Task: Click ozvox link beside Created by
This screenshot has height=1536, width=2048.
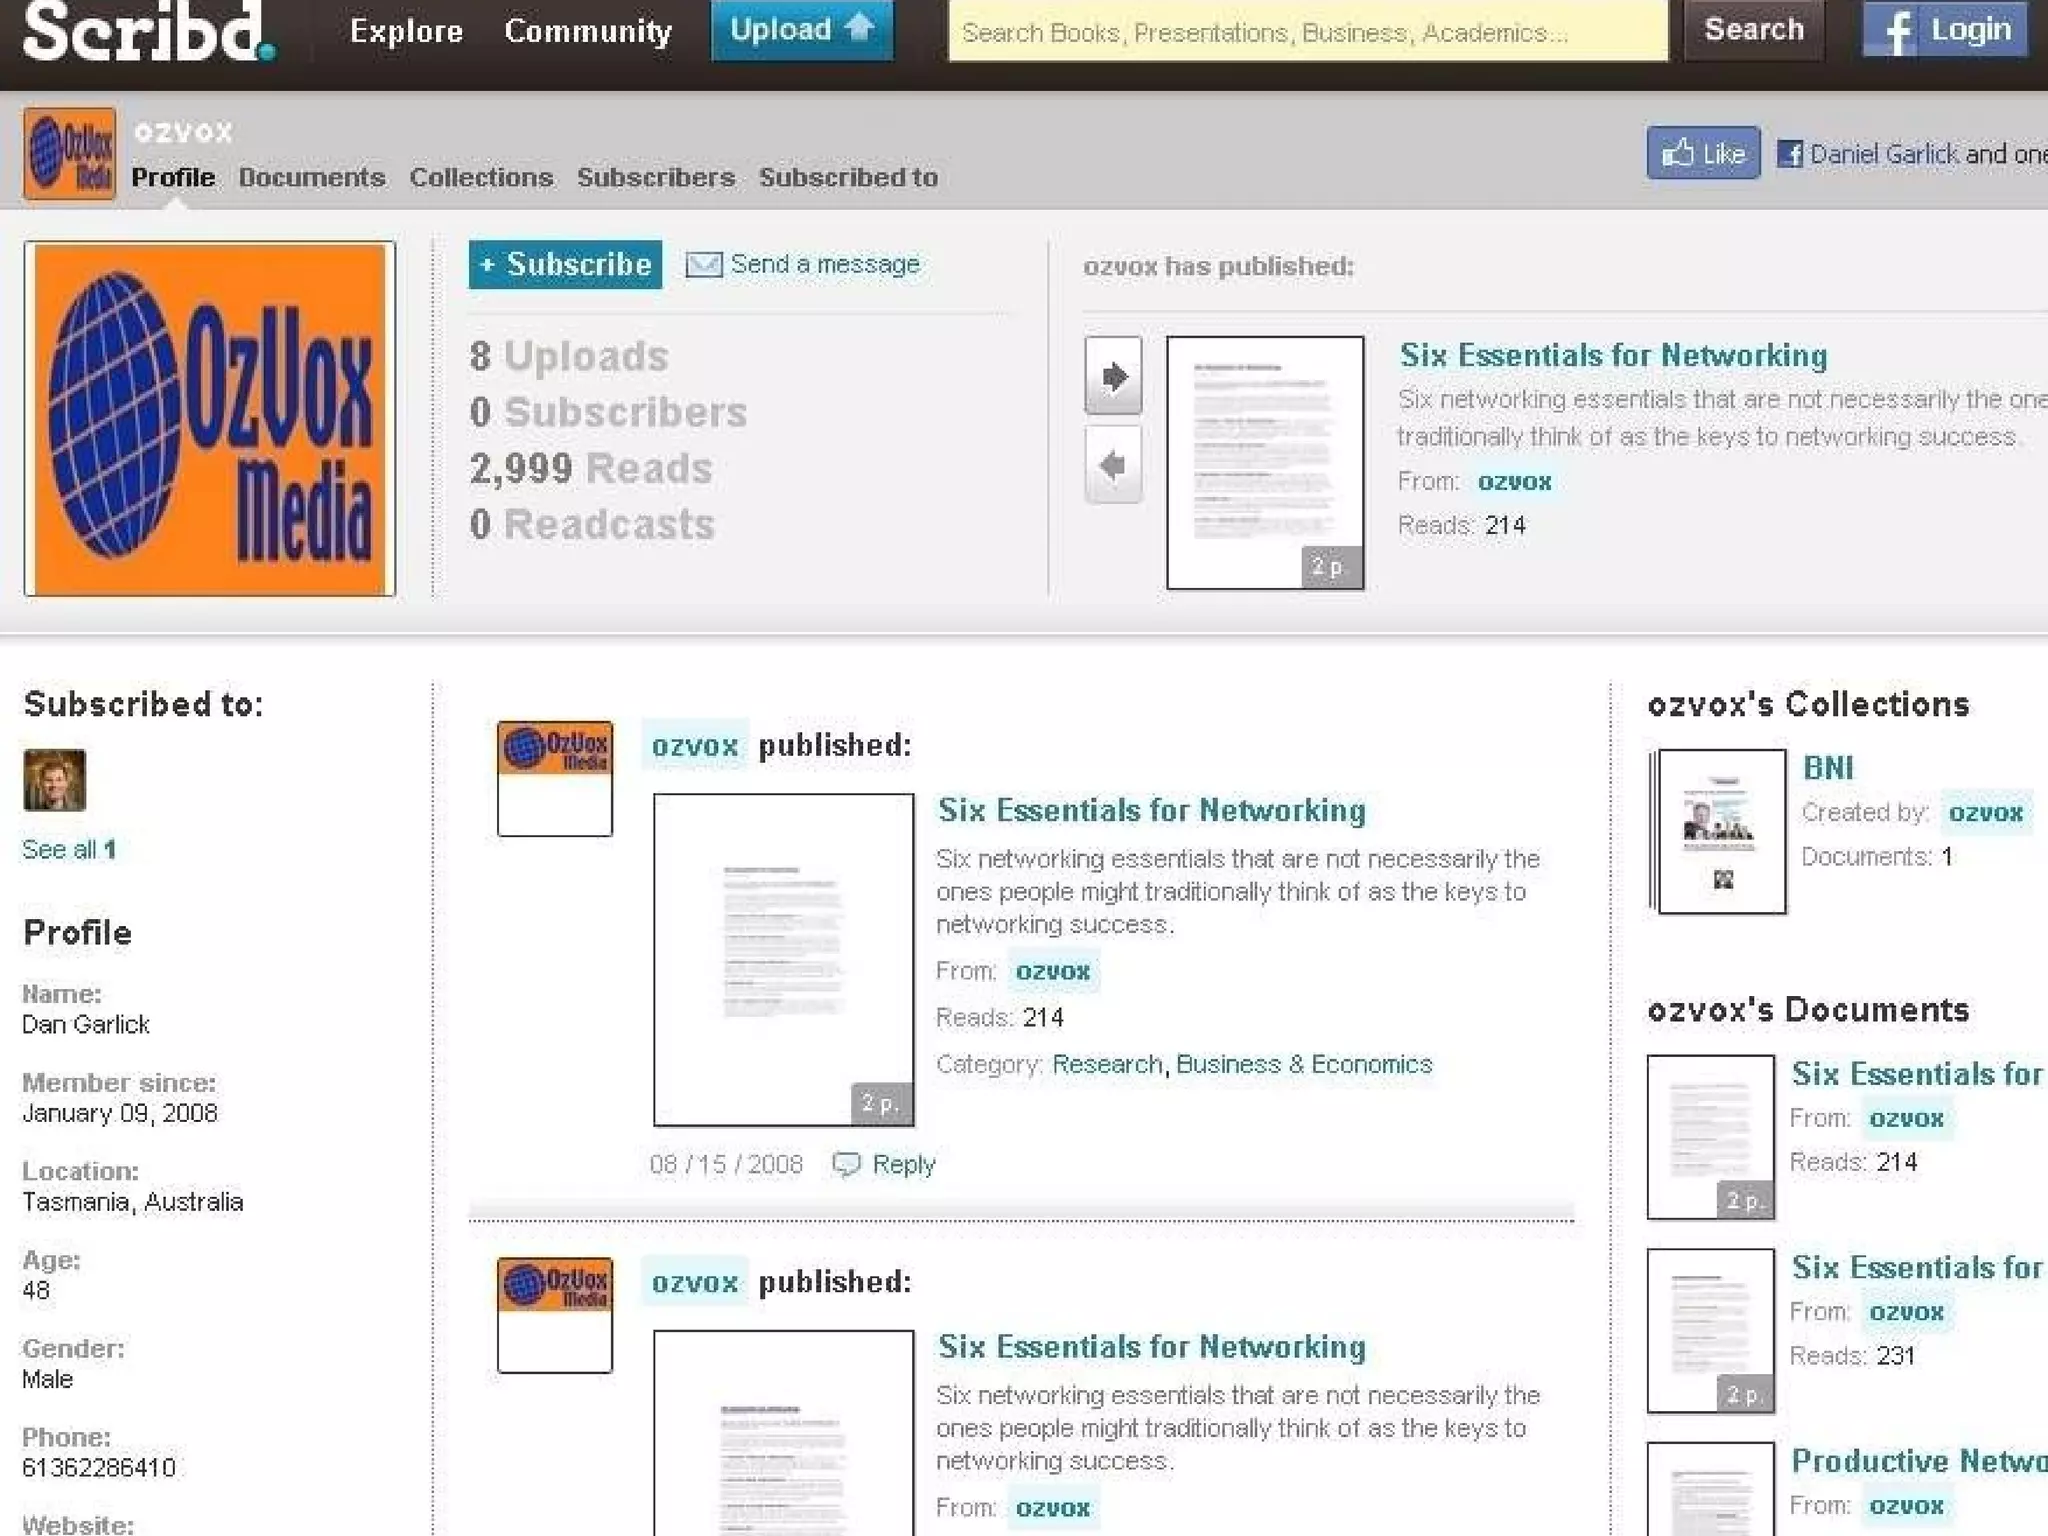Action: 1986,812
